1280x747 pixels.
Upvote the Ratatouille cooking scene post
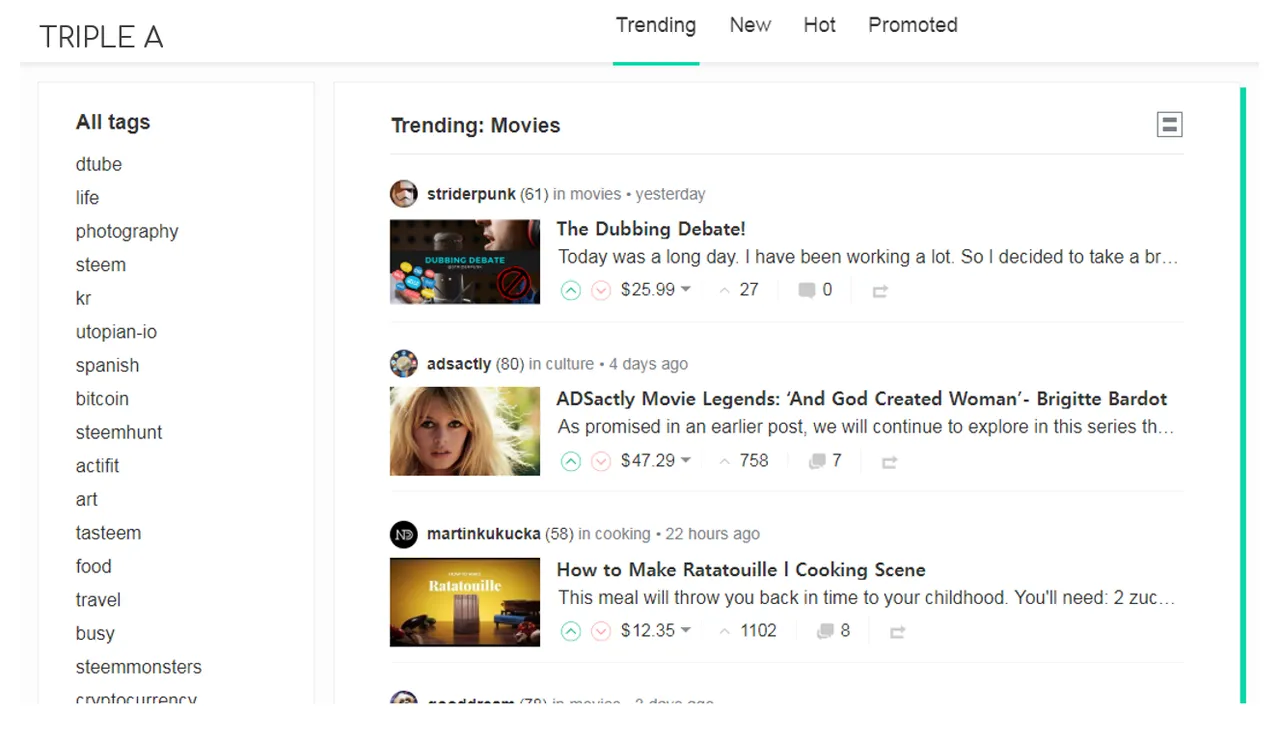(571, 631)
